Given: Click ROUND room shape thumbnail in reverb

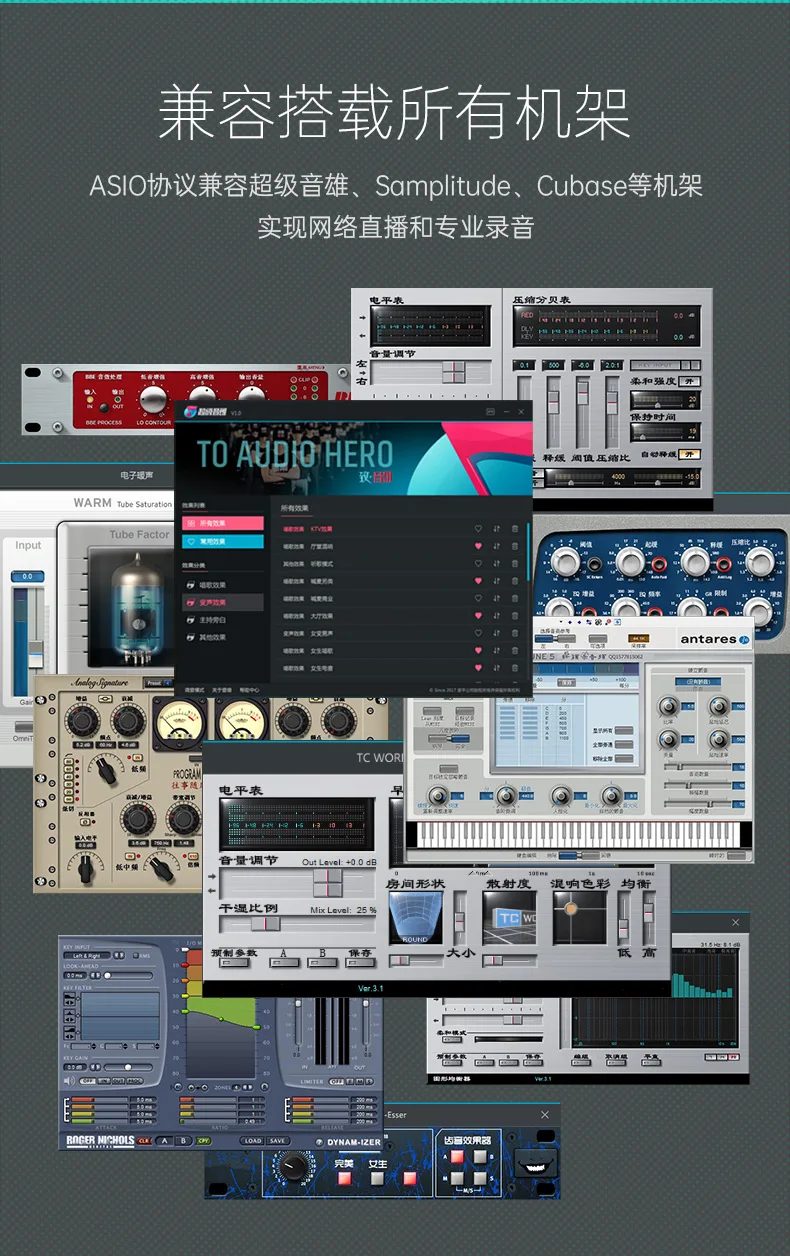Looking at the screenshot, I should tap(414, 916).
